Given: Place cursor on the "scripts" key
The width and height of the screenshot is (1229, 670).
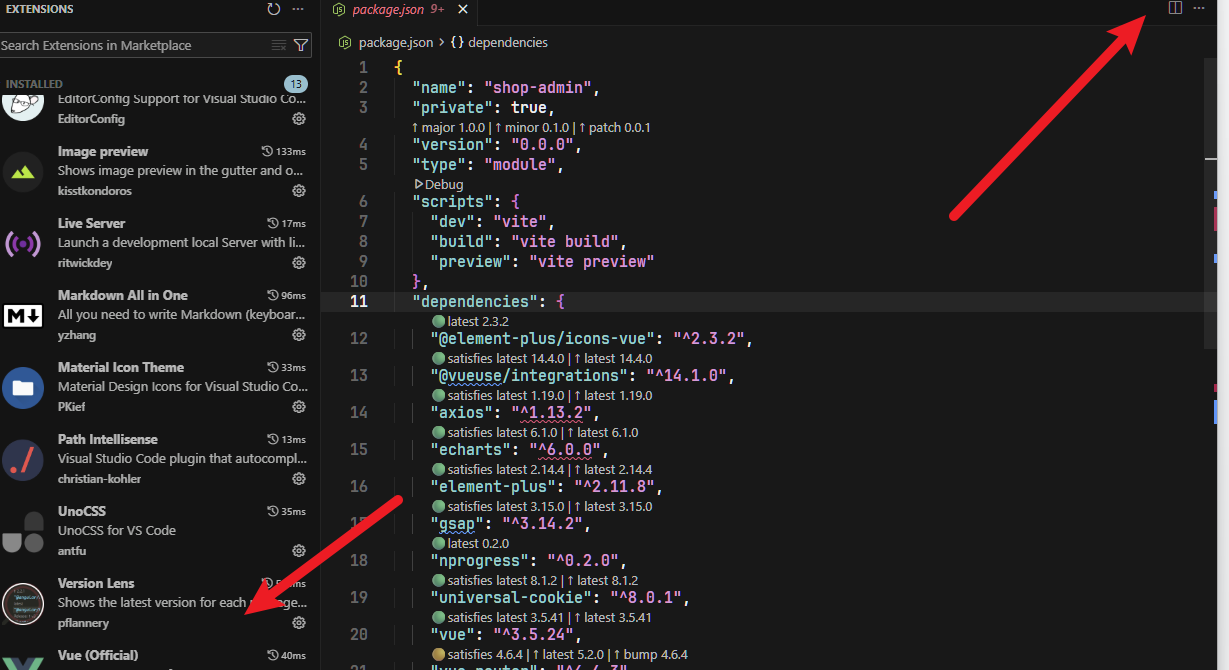Looking at the screenshot, I should tap(451, 202).
